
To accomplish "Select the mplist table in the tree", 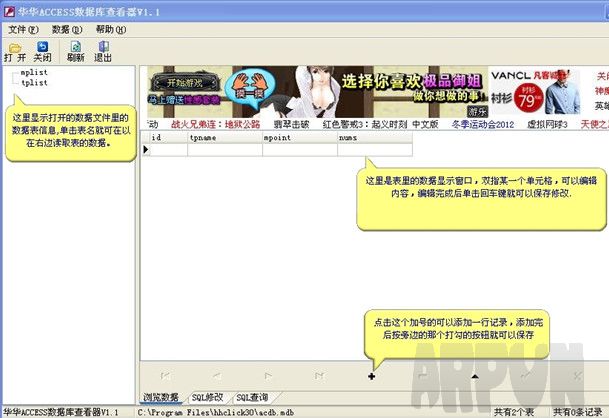I will tap(33, 73).
